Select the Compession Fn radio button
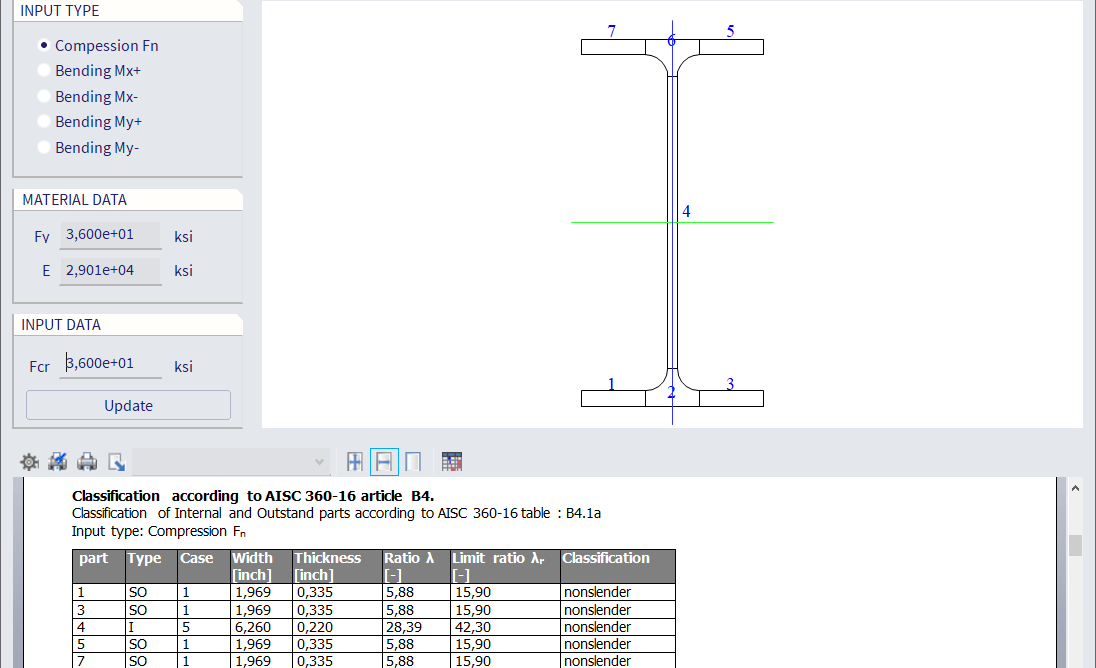Viewport: 1096px width, 668px height. (x=44, y=46)
